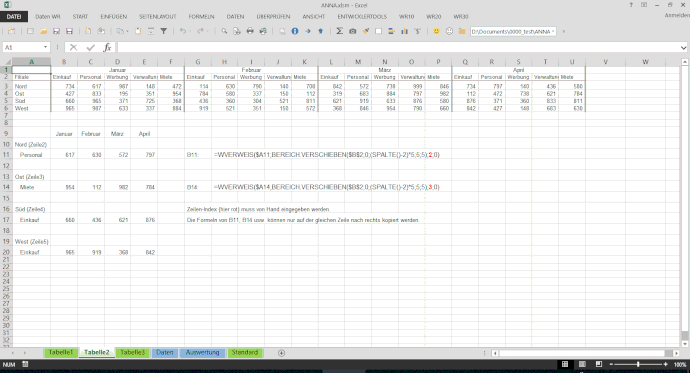This screenshot has height=373, width=690.
Task: Click the undo arrow icon
Action: click(182, 31)
